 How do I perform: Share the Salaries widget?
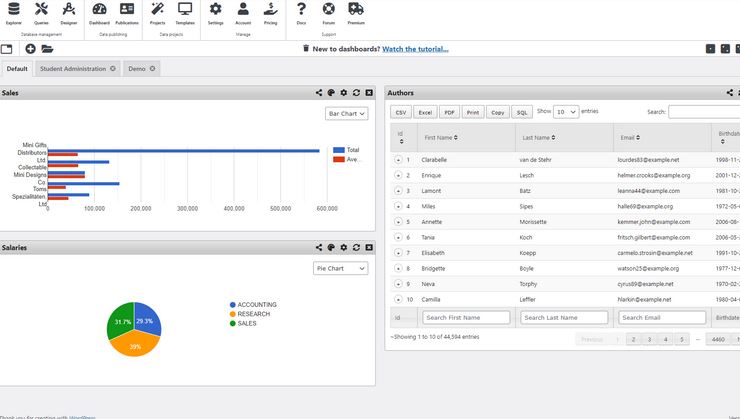(x=319, y=247)
